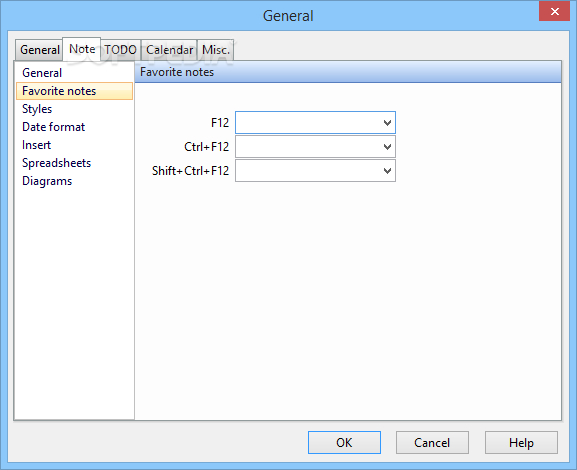This screenshot has width=577, height=470.
Task: Click the Cancel button
Action: click(x=432, y=442)
